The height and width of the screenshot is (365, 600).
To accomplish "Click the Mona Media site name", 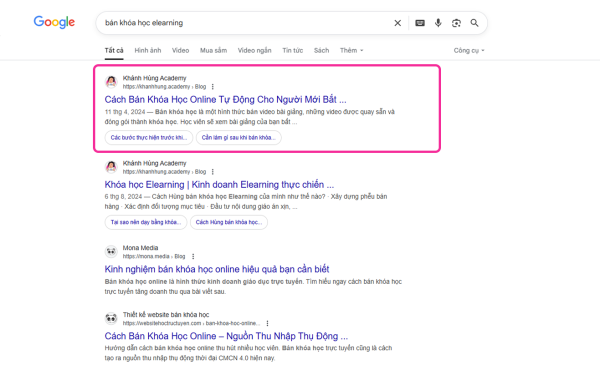I will click(x=140, y=248).
